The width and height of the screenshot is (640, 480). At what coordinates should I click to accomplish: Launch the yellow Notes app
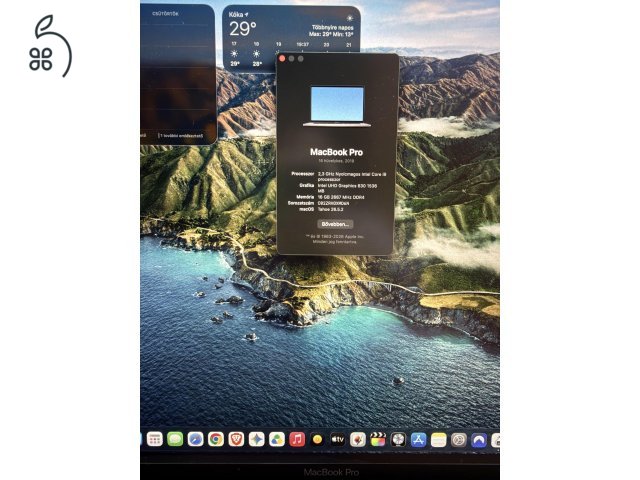439,440
